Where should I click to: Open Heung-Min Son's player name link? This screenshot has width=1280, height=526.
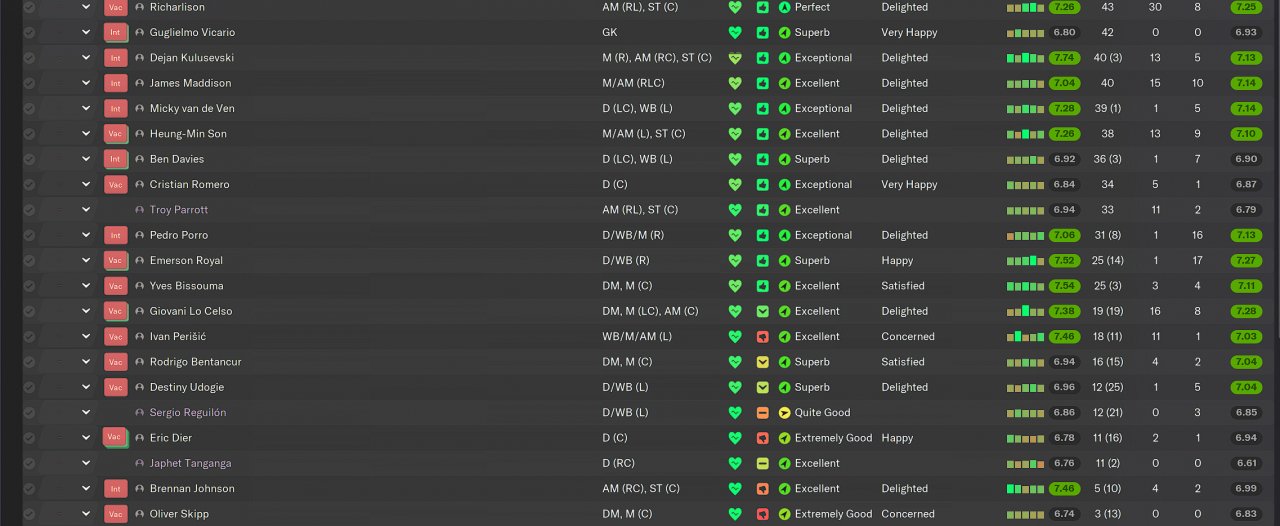[188, 134]
